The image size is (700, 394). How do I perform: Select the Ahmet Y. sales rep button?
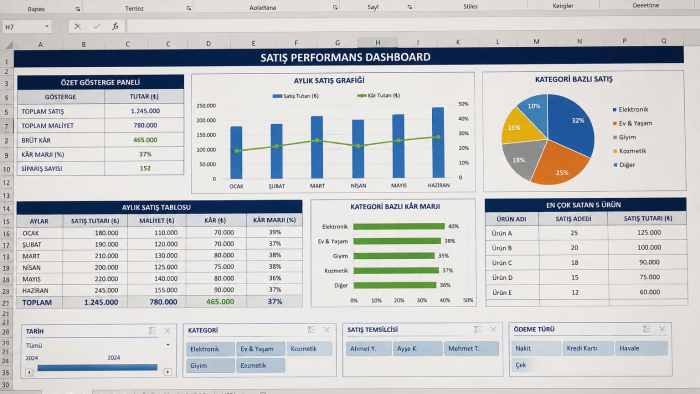click(x=369, y=348)
